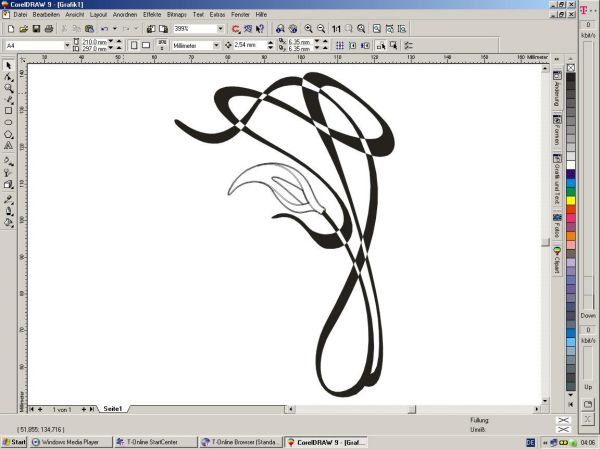The image size is (600, 450).
Task: Open the Effekte menu
Action: tap(152, 15)
